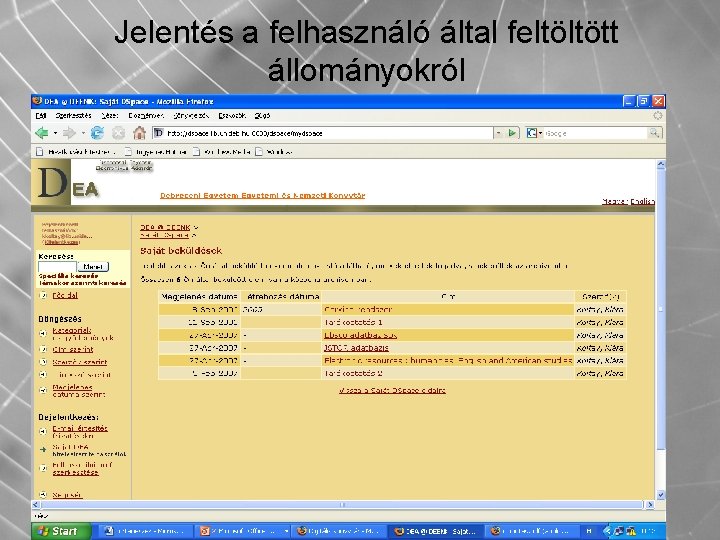Click the link returning to the Saját DSpace page

[x=392, y=390]
